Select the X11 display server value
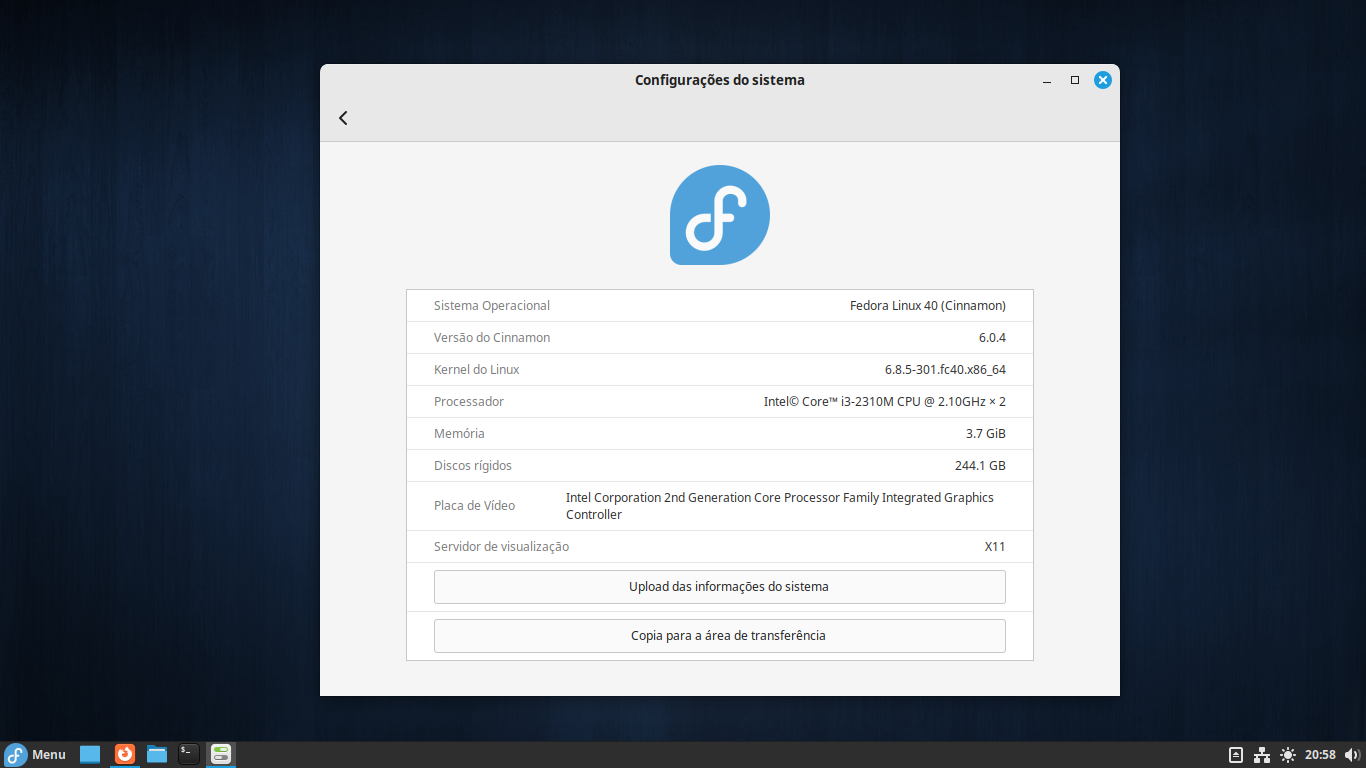The width and height of the screenshot is (1366, 768). (995, 547)
